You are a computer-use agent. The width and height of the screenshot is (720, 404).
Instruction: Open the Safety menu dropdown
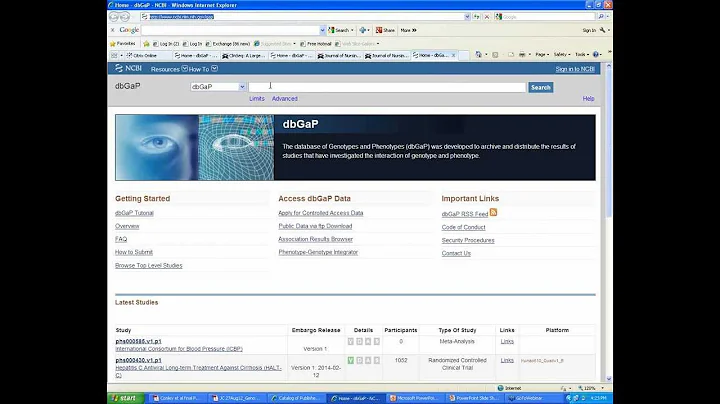pyautogui.click(x=562, y=55)
